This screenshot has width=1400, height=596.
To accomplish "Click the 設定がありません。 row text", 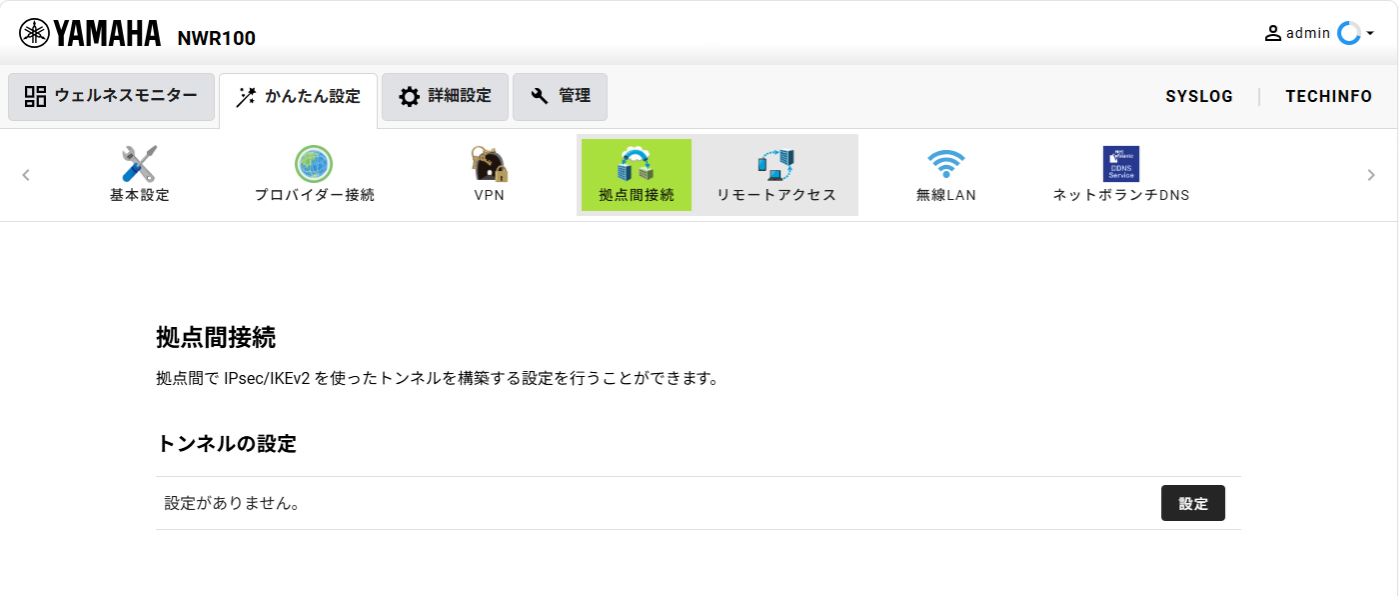I will pos(233,503).
